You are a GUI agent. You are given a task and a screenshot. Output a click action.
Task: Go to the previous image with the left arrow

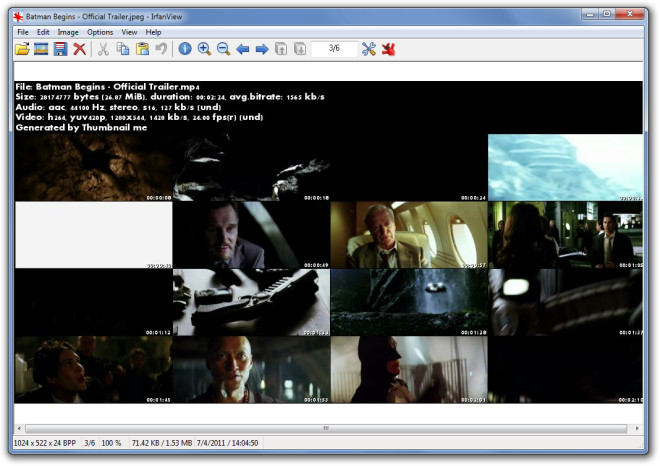[x=242, y=49]
